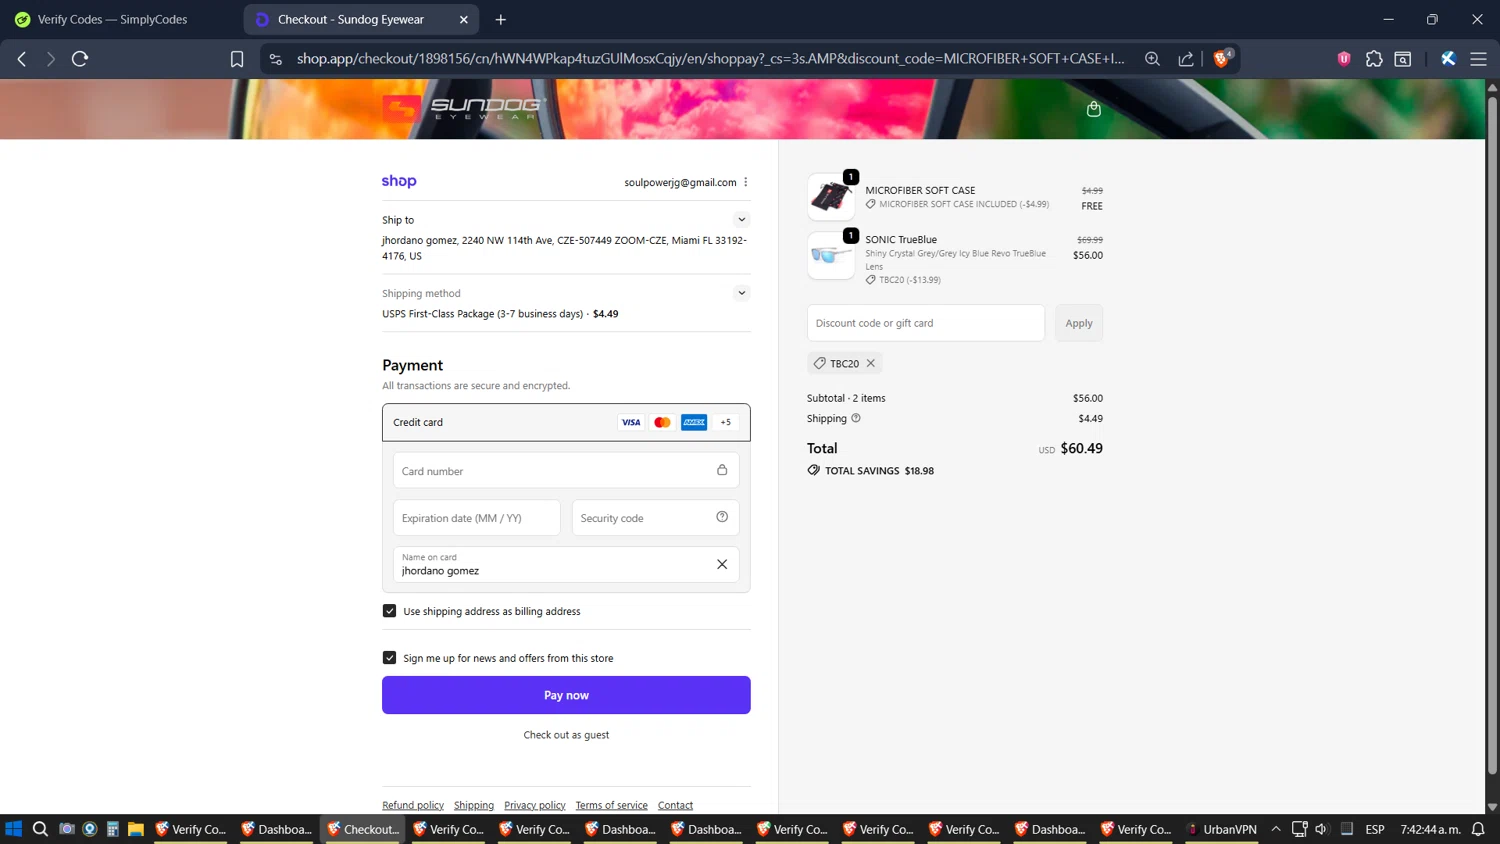Viewport: 1500px width, 844px height.
Task: Select the Visa card logo
Action: pyautogui.click(x=631, y=422)
